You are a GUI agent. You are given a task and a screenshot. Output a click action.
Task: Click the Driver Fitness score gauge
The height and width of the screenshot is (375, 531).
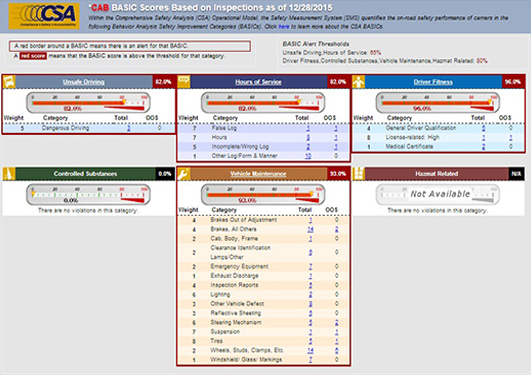(x=438, y=103)
